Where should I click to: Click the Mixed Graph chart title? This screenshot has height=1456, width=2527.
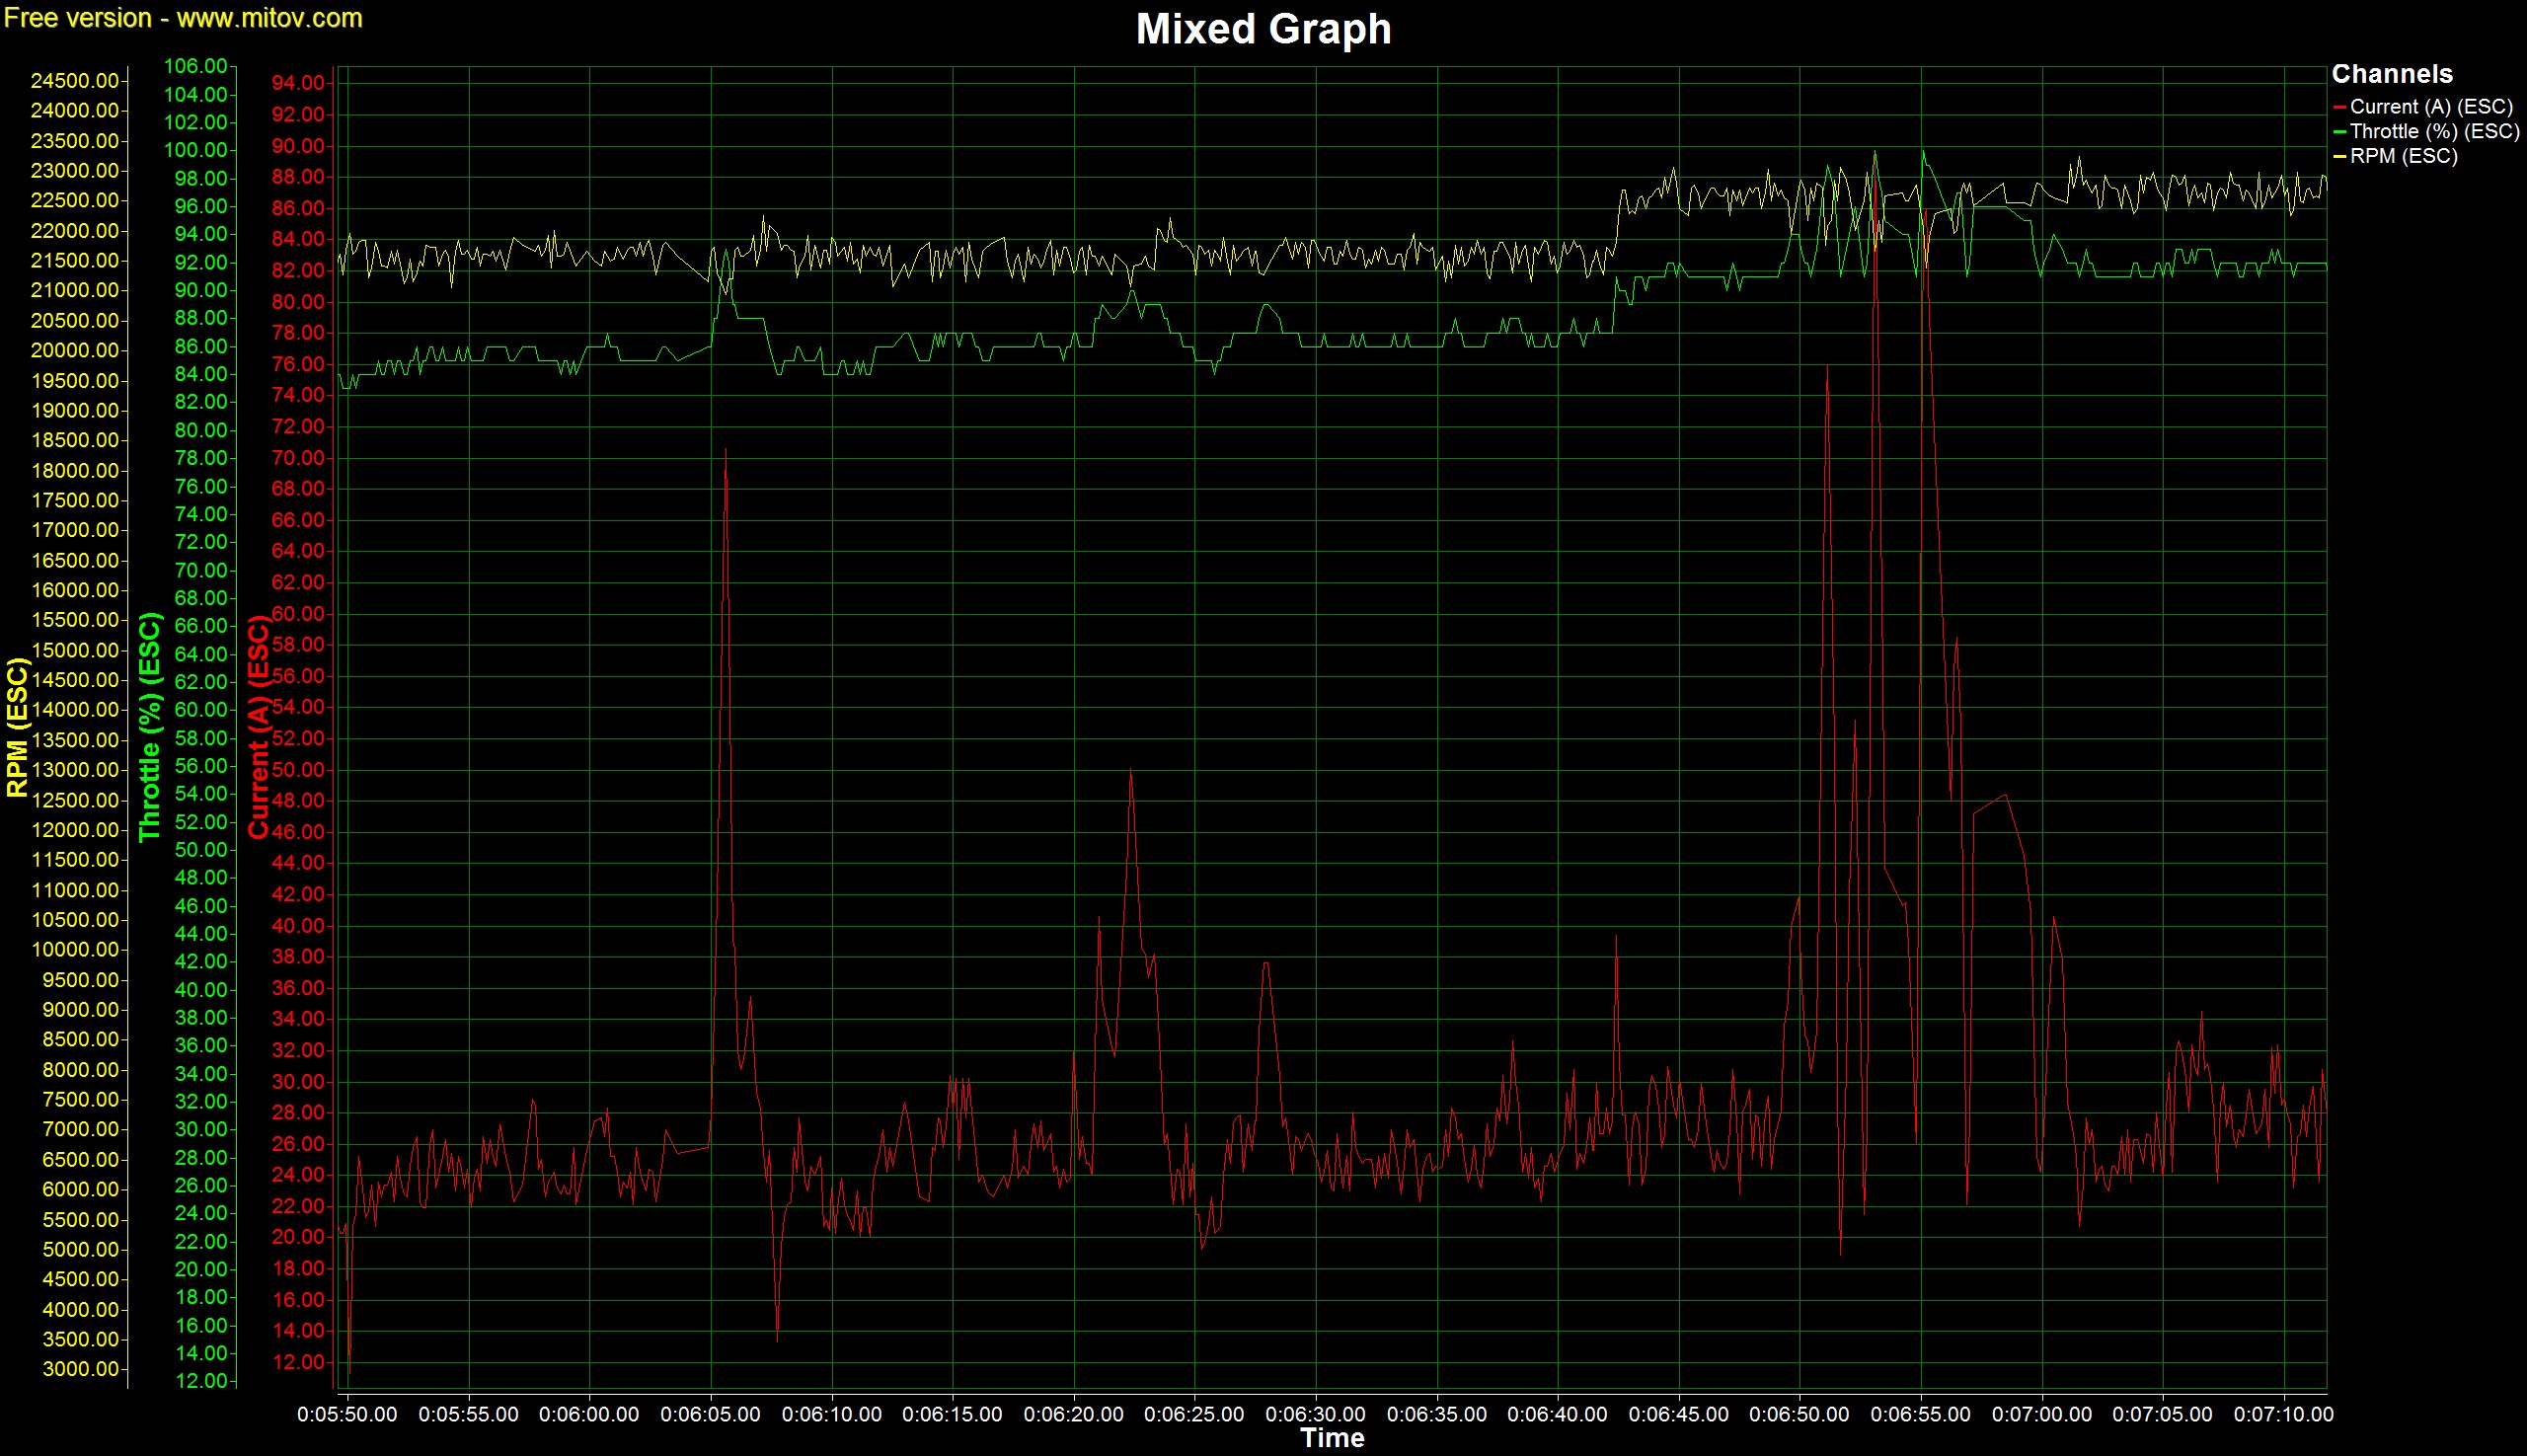[1263, 29]
